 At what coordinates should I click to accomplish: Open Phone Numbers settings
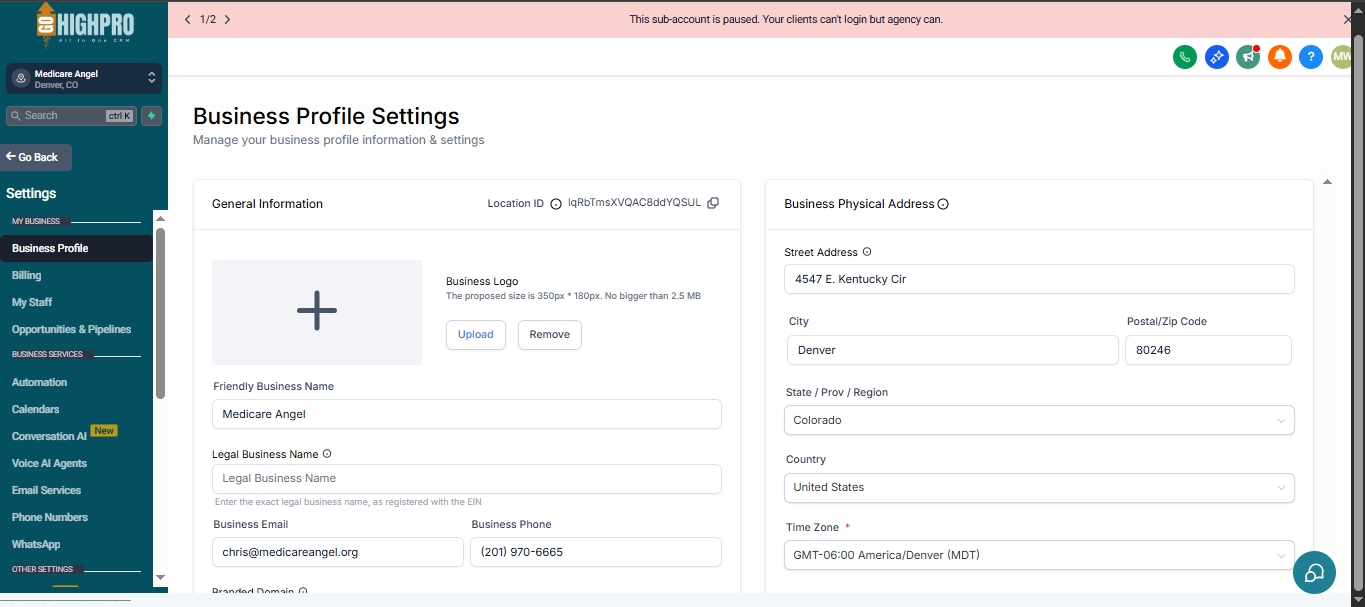coord(50,517)
